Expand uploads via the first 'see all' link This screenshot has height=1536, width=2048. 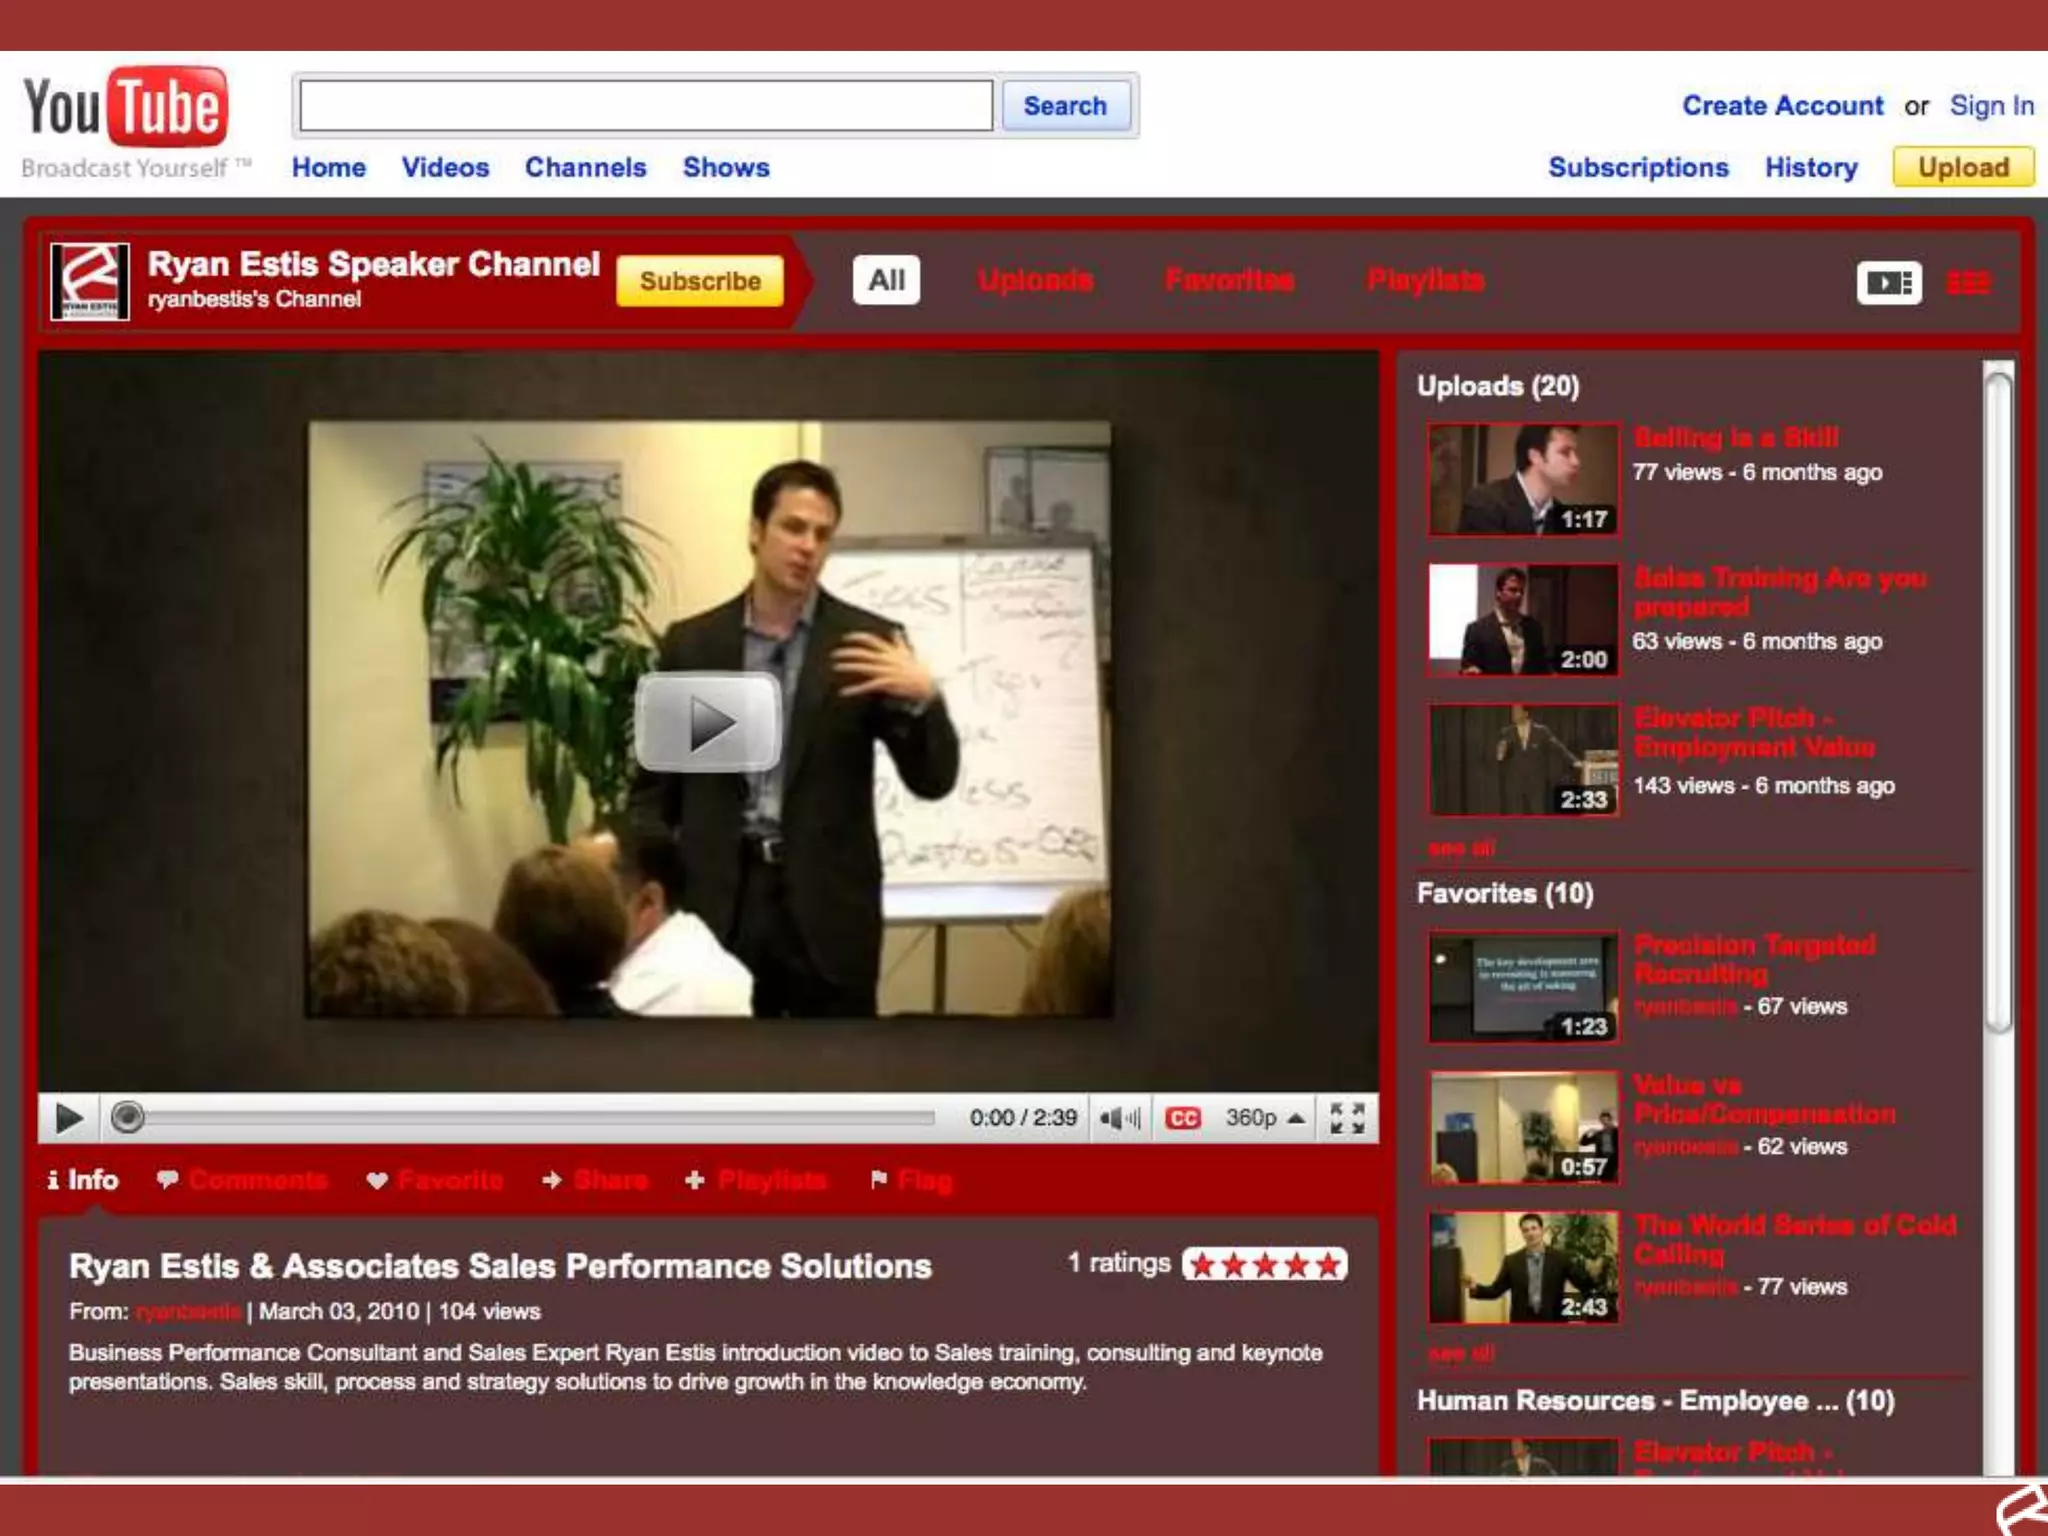(1461, 848)
